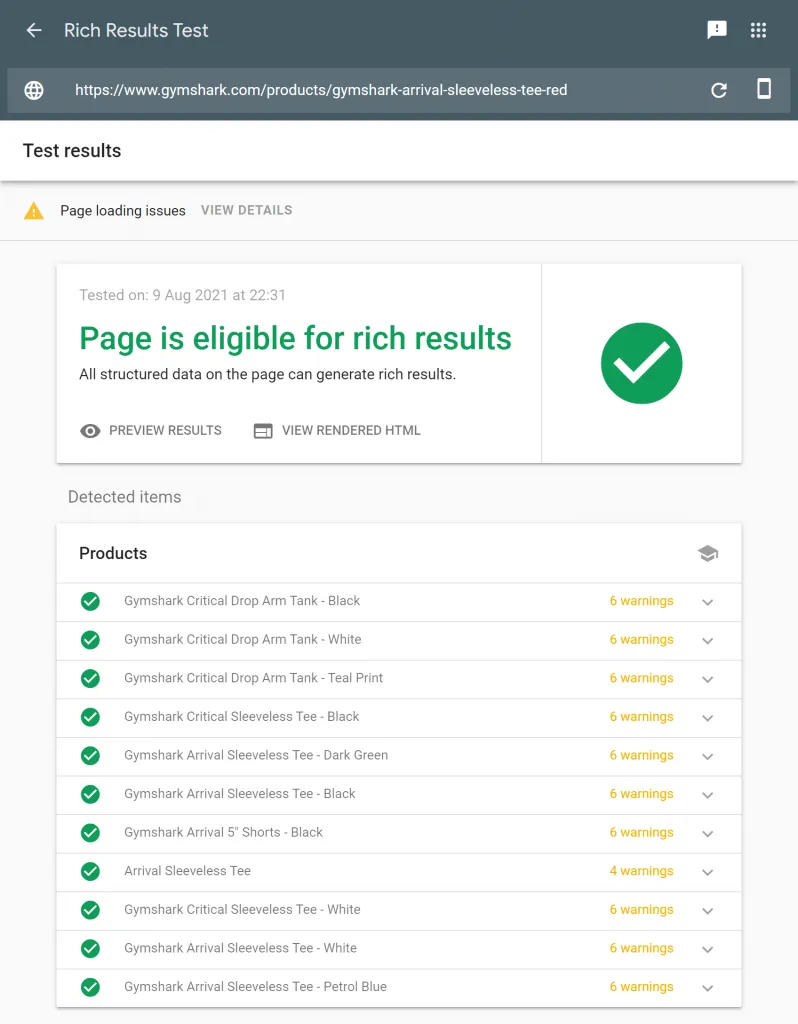
Task: Click the tested URL address field
Action: pyautogui.click(x=320, y=89)
